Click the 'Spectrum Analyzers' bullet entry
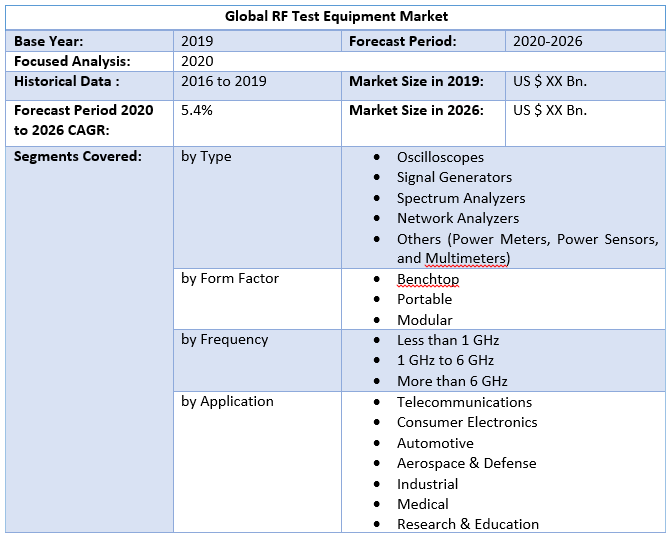This screenshot has width=672, height=542. point(460,198)
